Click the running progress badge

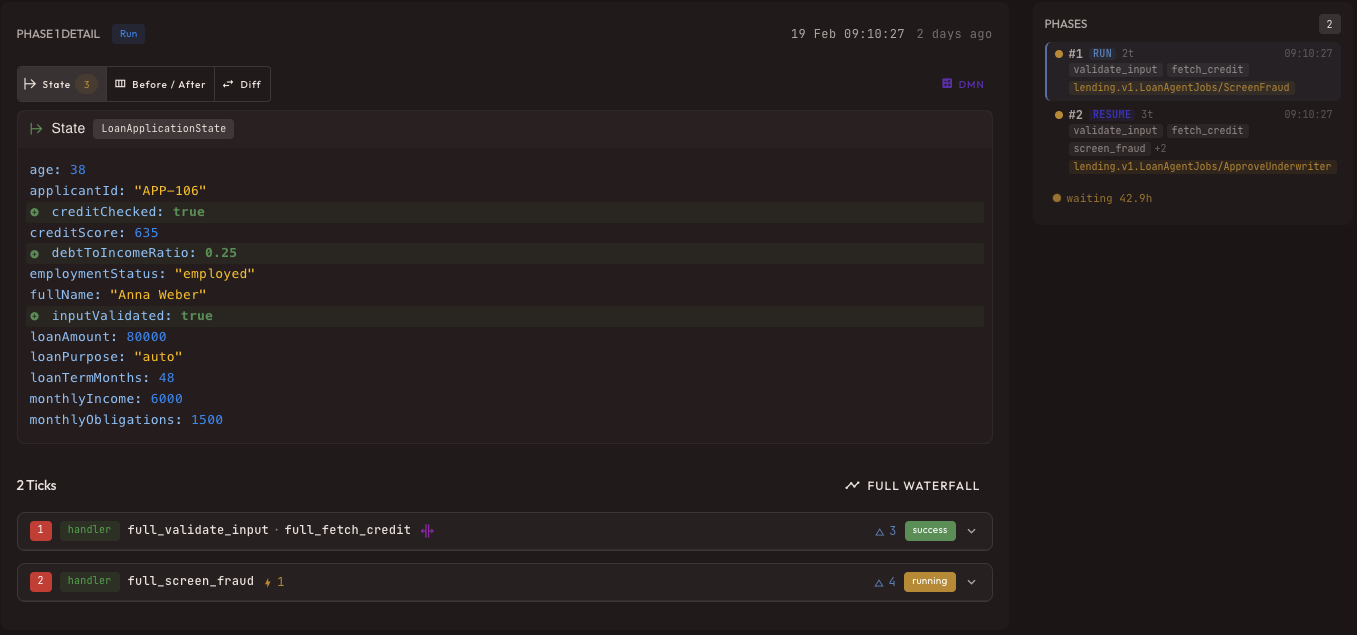coord(929,581)
